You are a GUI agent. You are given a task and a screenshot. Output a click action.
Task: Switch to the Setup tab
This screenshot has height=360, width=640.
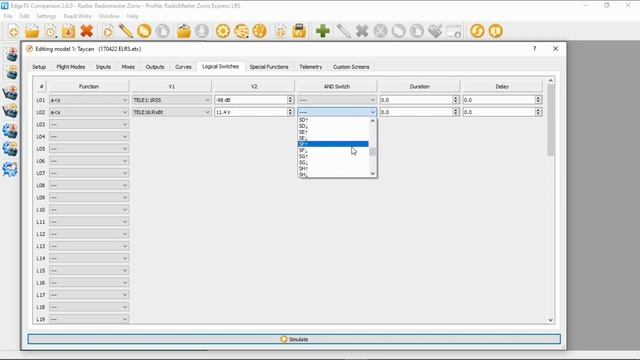pos(39,67)
